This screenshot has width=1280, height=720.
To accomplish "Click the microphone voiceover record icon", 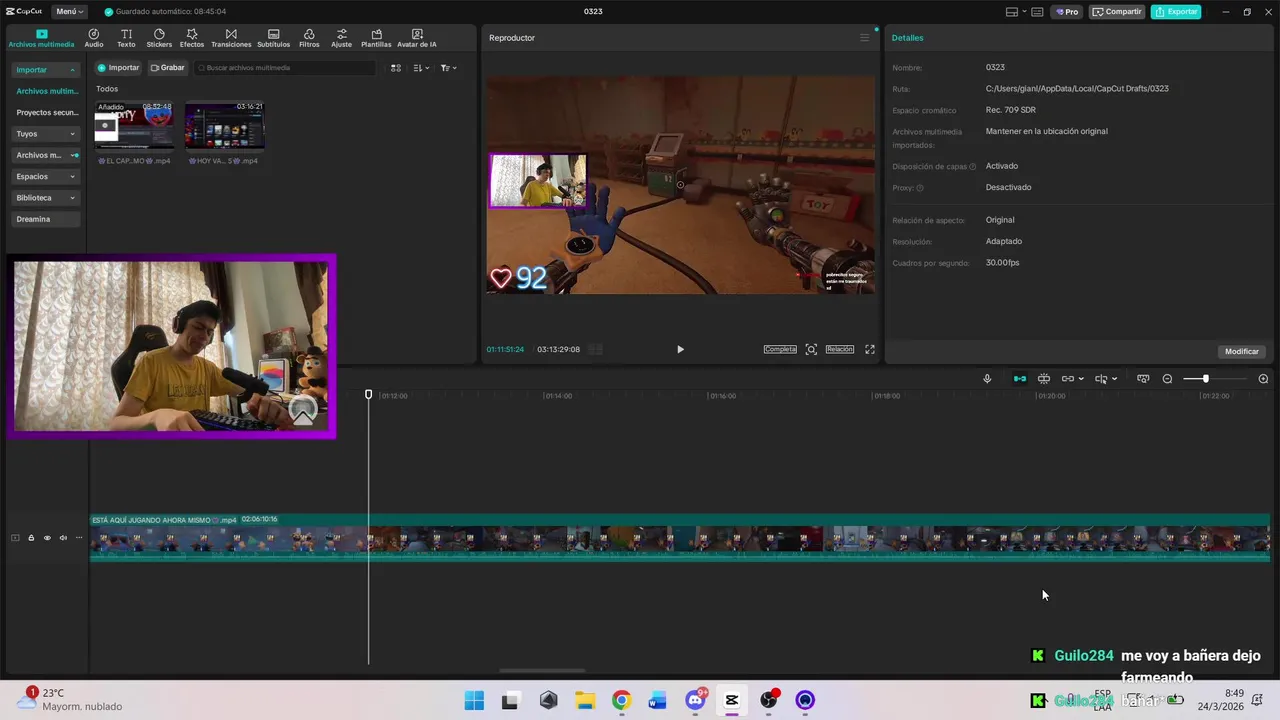I will (x=987, y=379).
